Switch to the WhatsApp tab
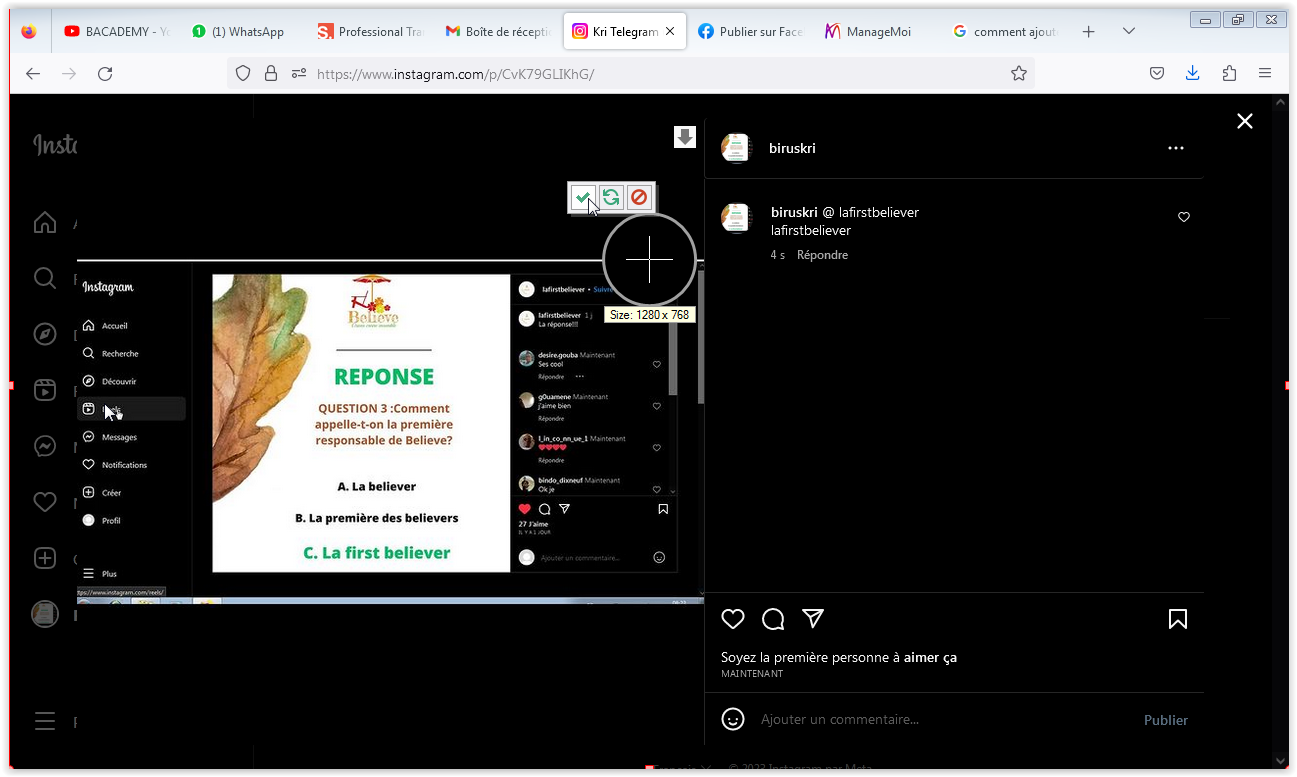 (x=245, y=32)
